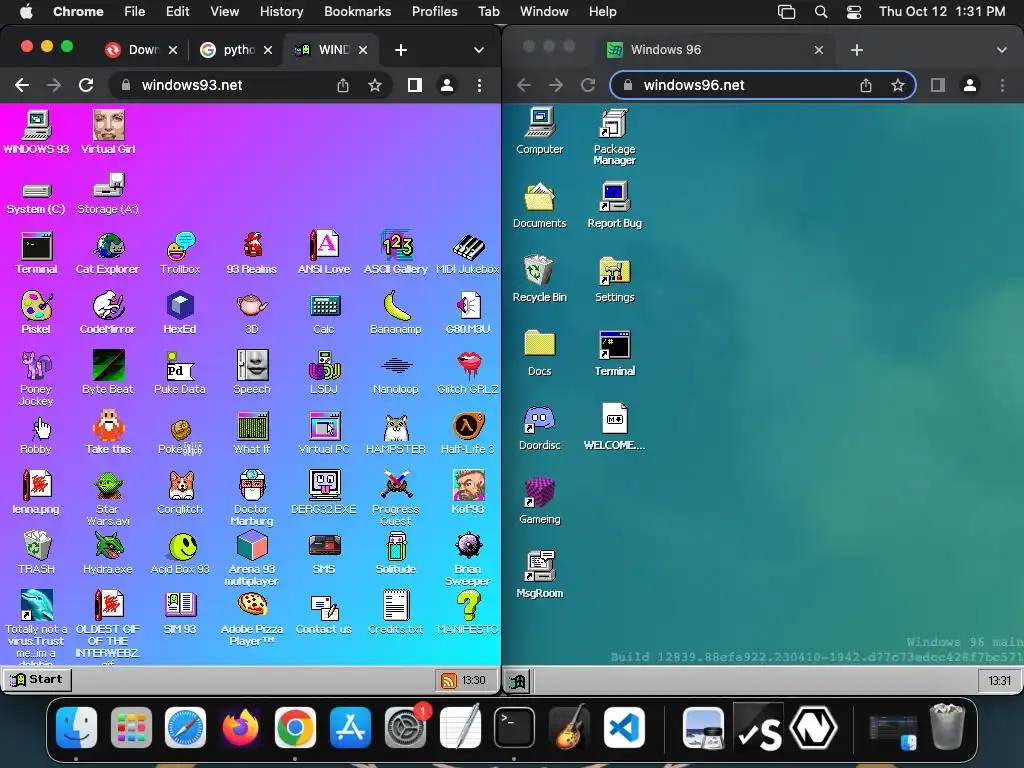Image resolution: width=1024 pixels, height=768 pixels.
Task: Open Adobe Pizza Player icon
Action: (x=252, y=620)
